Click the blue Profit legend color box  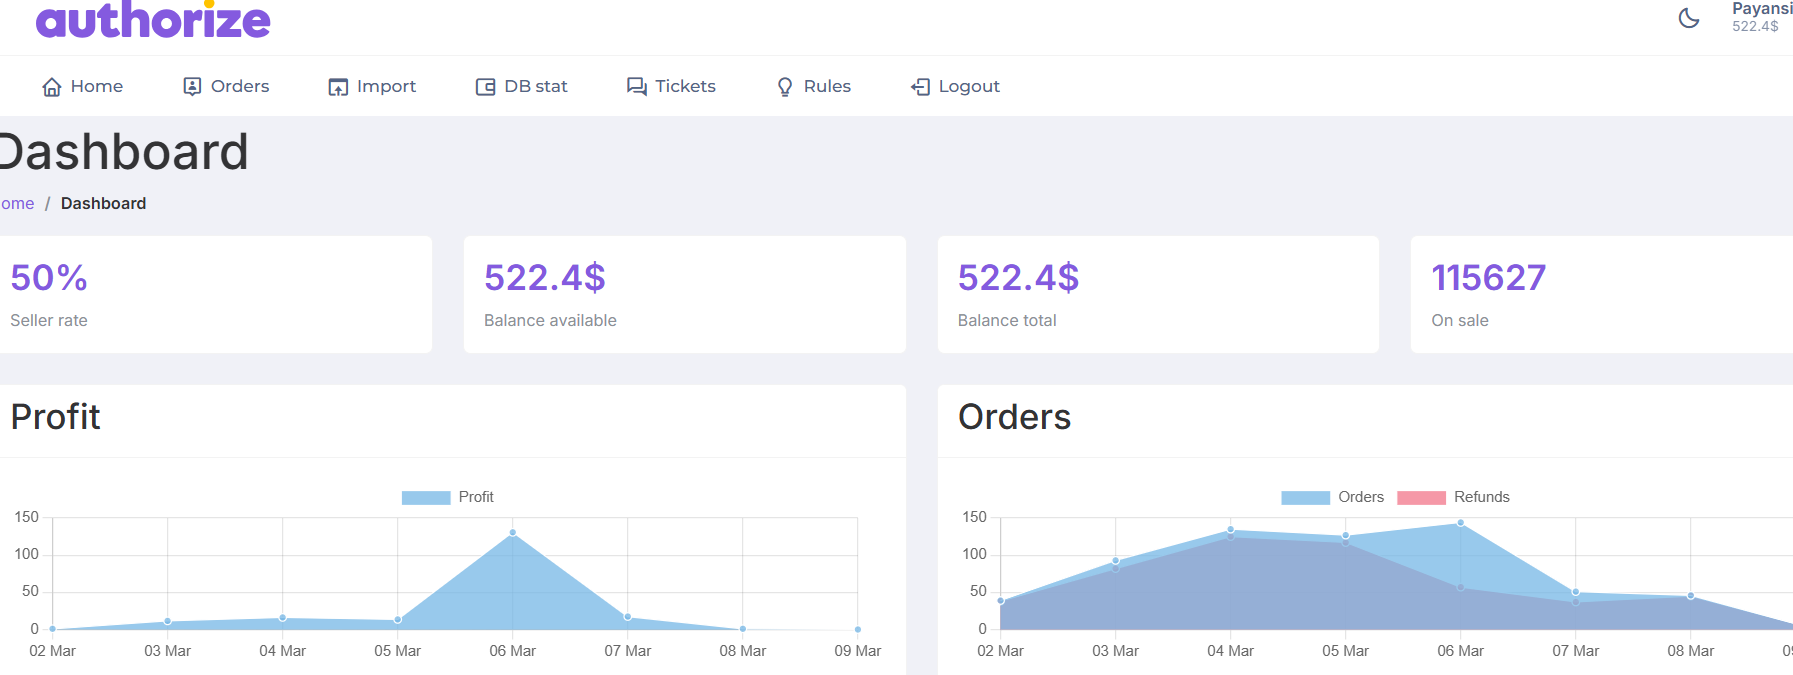[426, 498]
